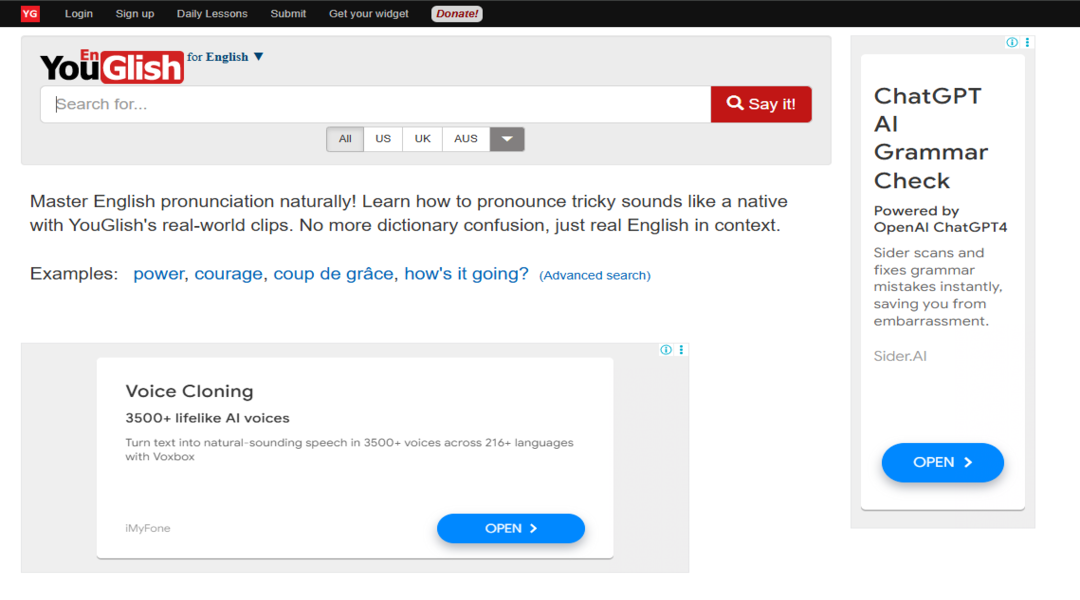The width and height of the screenshot is (1080, 600).
Task: Click the YouGlish logo
Action: [x=112, y=66]
